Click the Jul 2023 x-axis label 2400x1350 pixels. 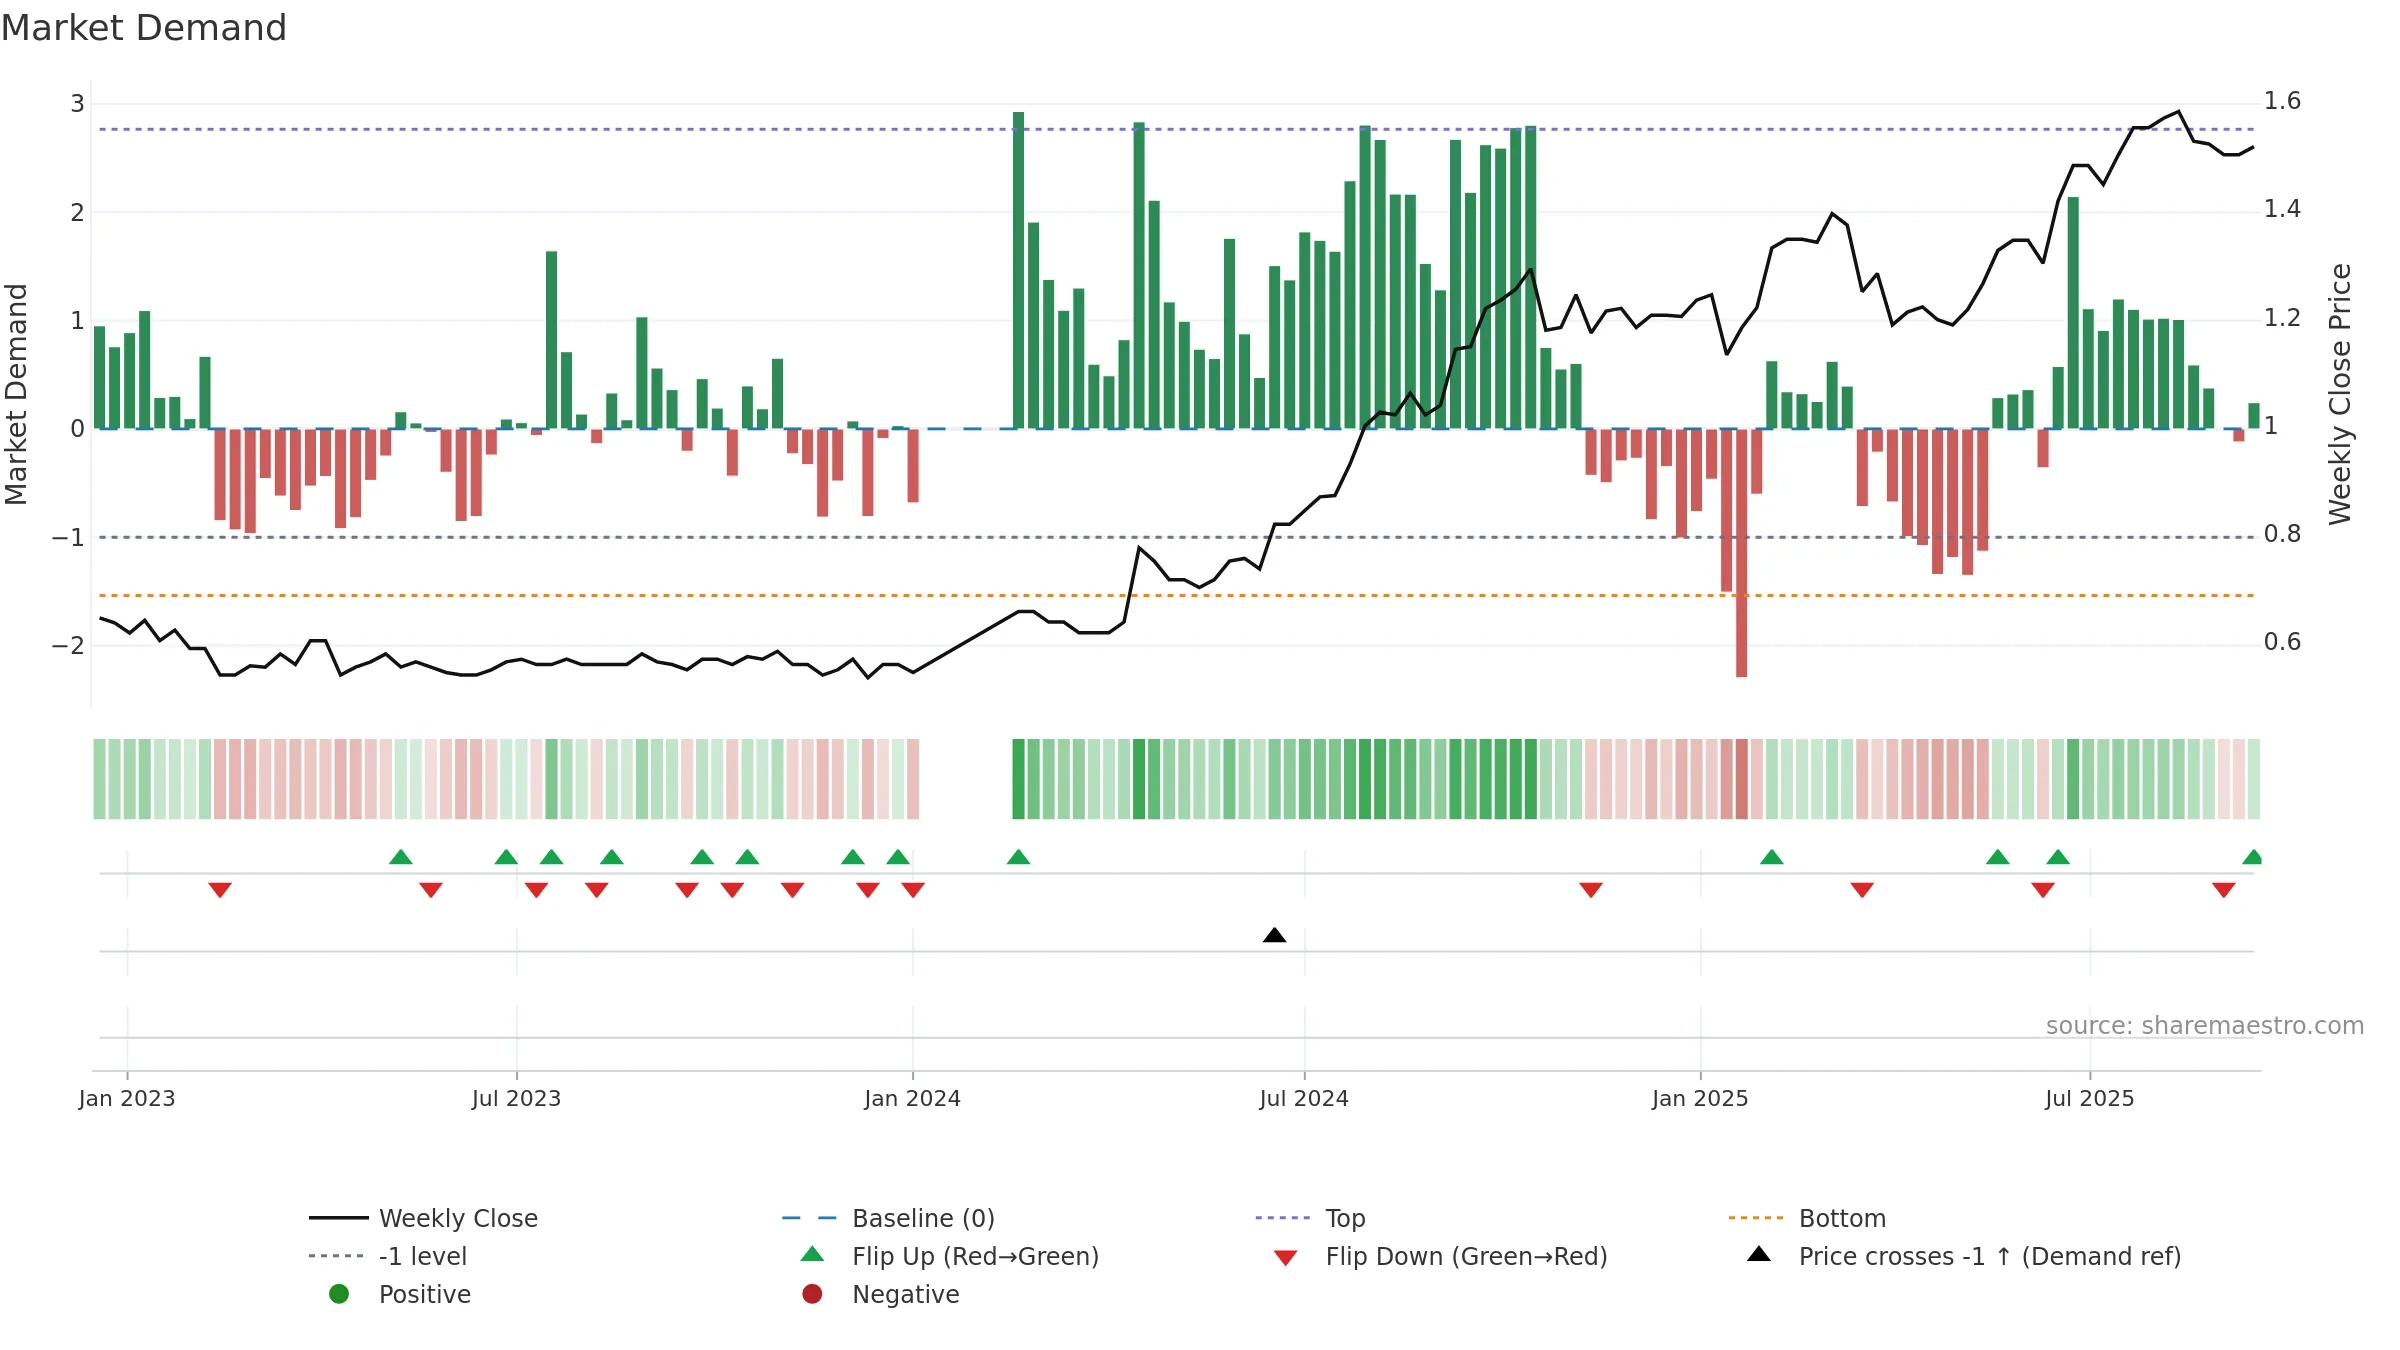click(x=516, y=1098)
